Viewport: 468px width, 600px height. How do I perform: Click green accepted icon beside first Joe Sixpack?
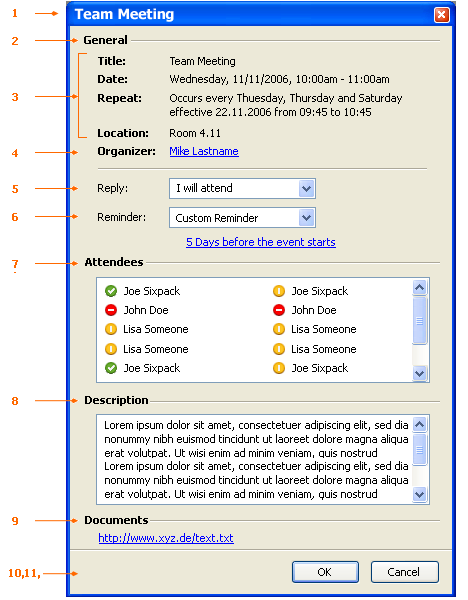111,291
